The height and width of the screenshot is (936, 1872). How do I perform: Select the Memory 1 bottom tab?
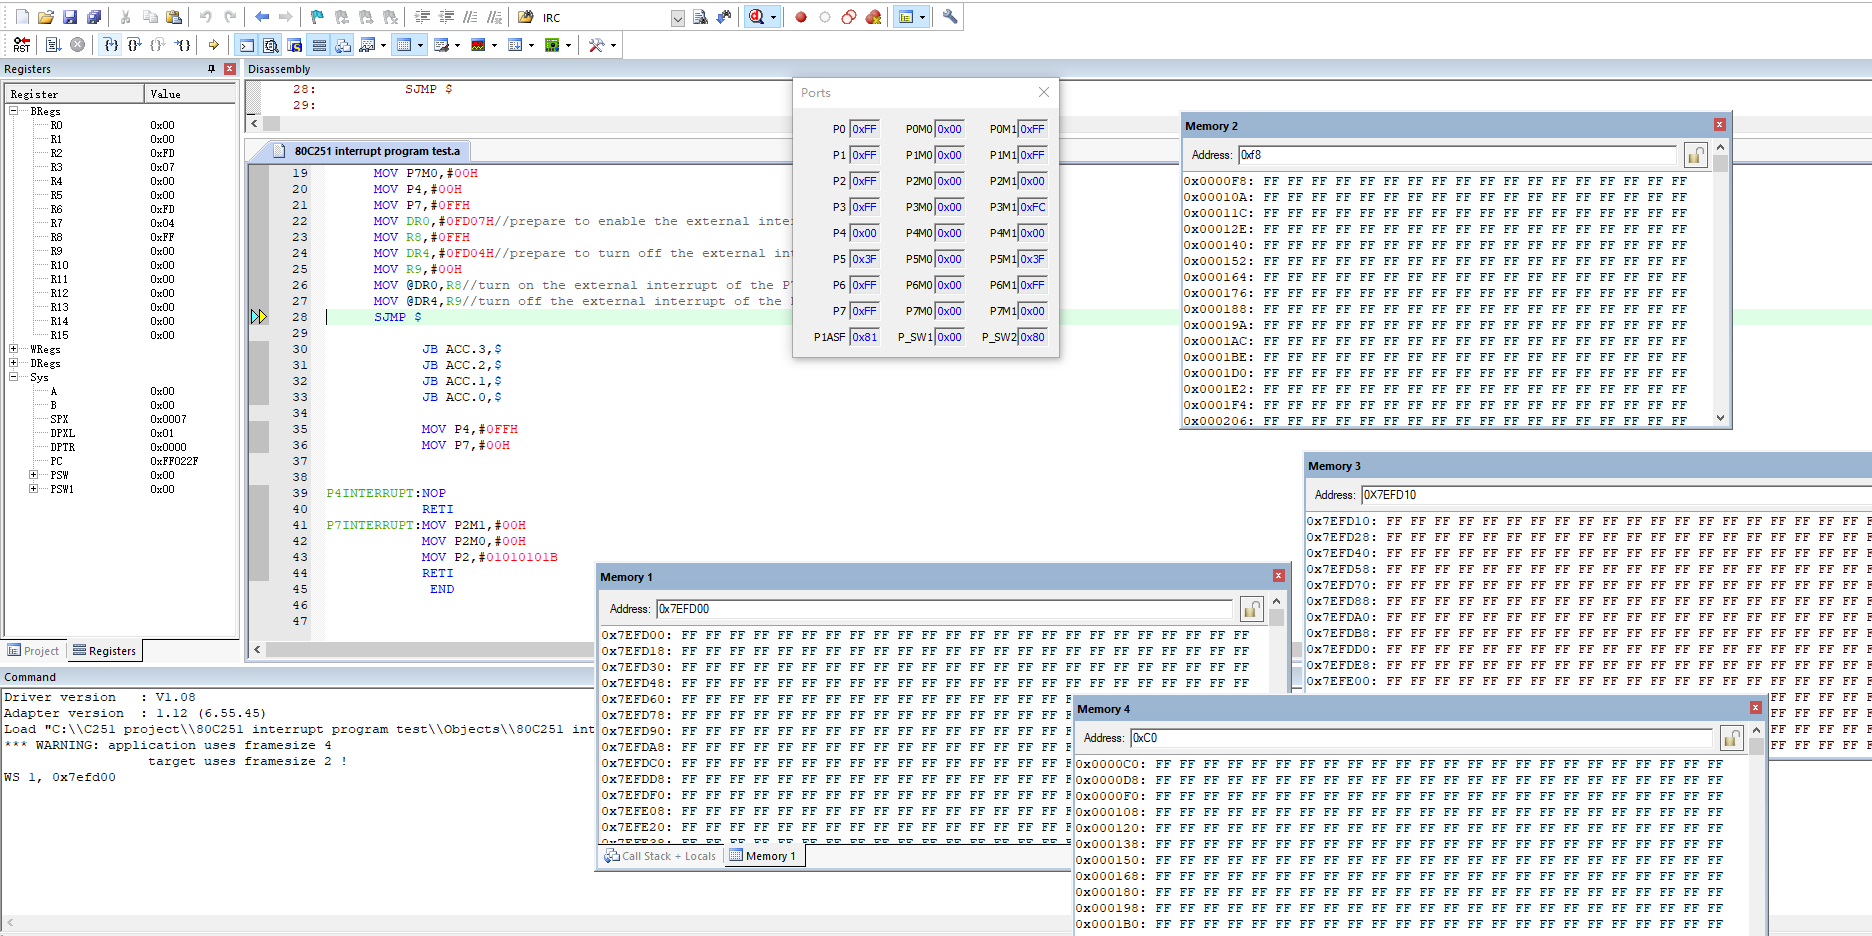coord(763,856)
